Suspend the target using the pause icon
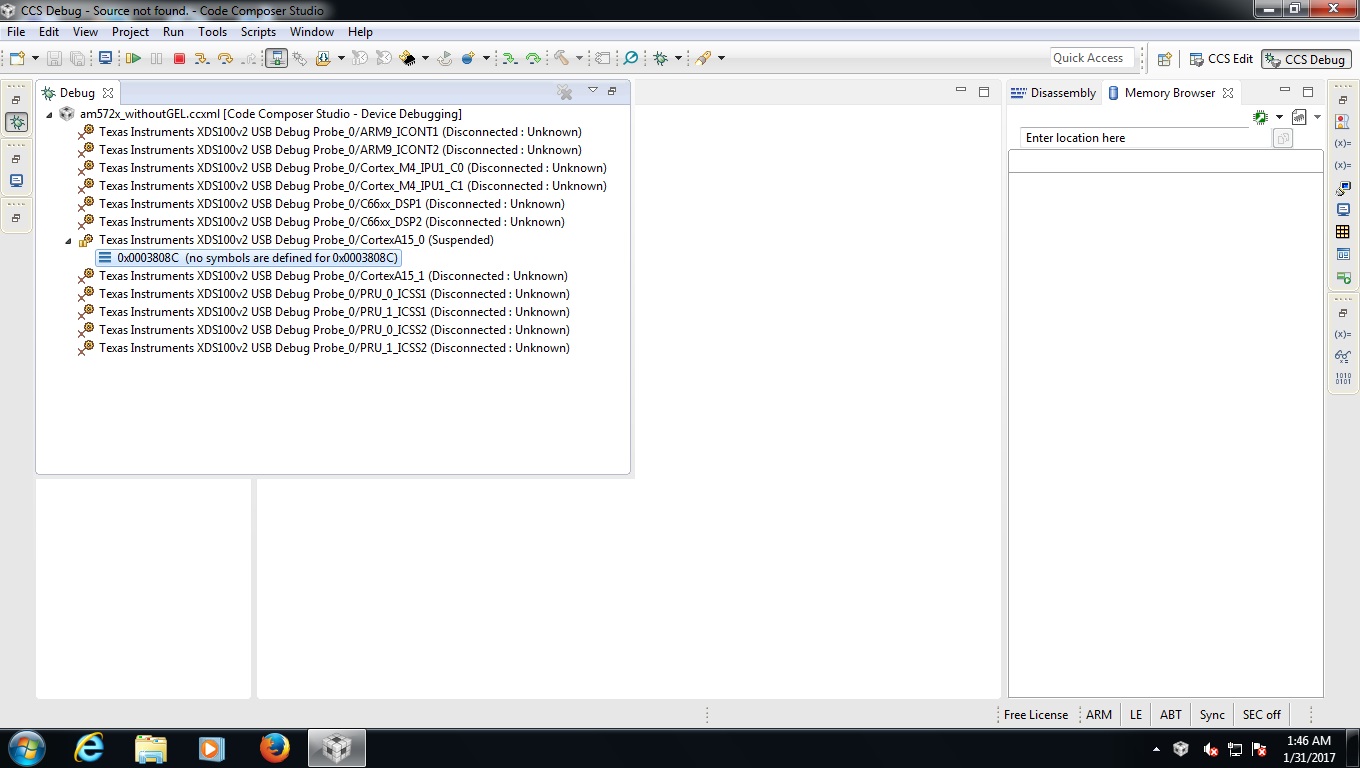1360x768 pixels. click(156, 58)
